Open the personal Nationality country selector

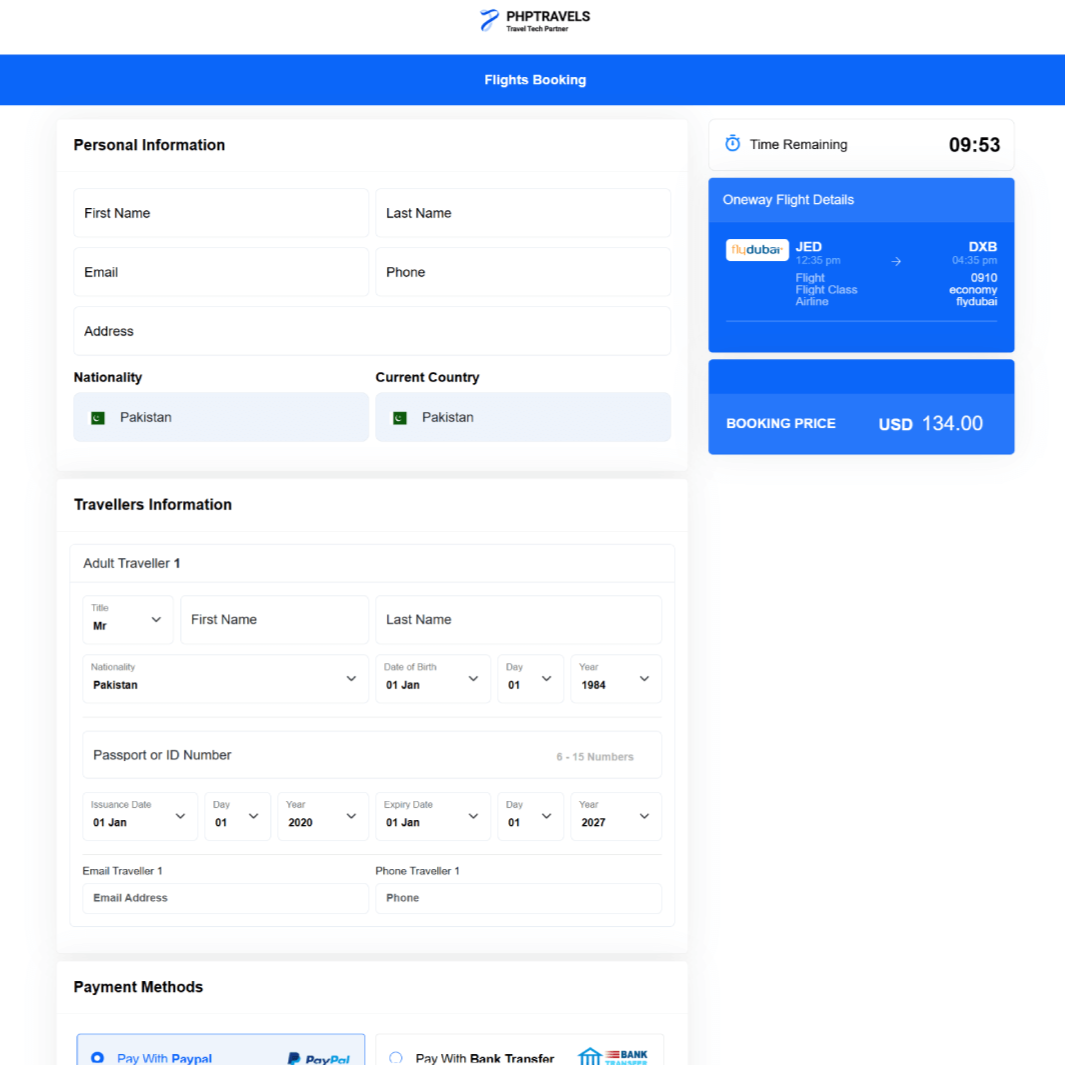221,417
